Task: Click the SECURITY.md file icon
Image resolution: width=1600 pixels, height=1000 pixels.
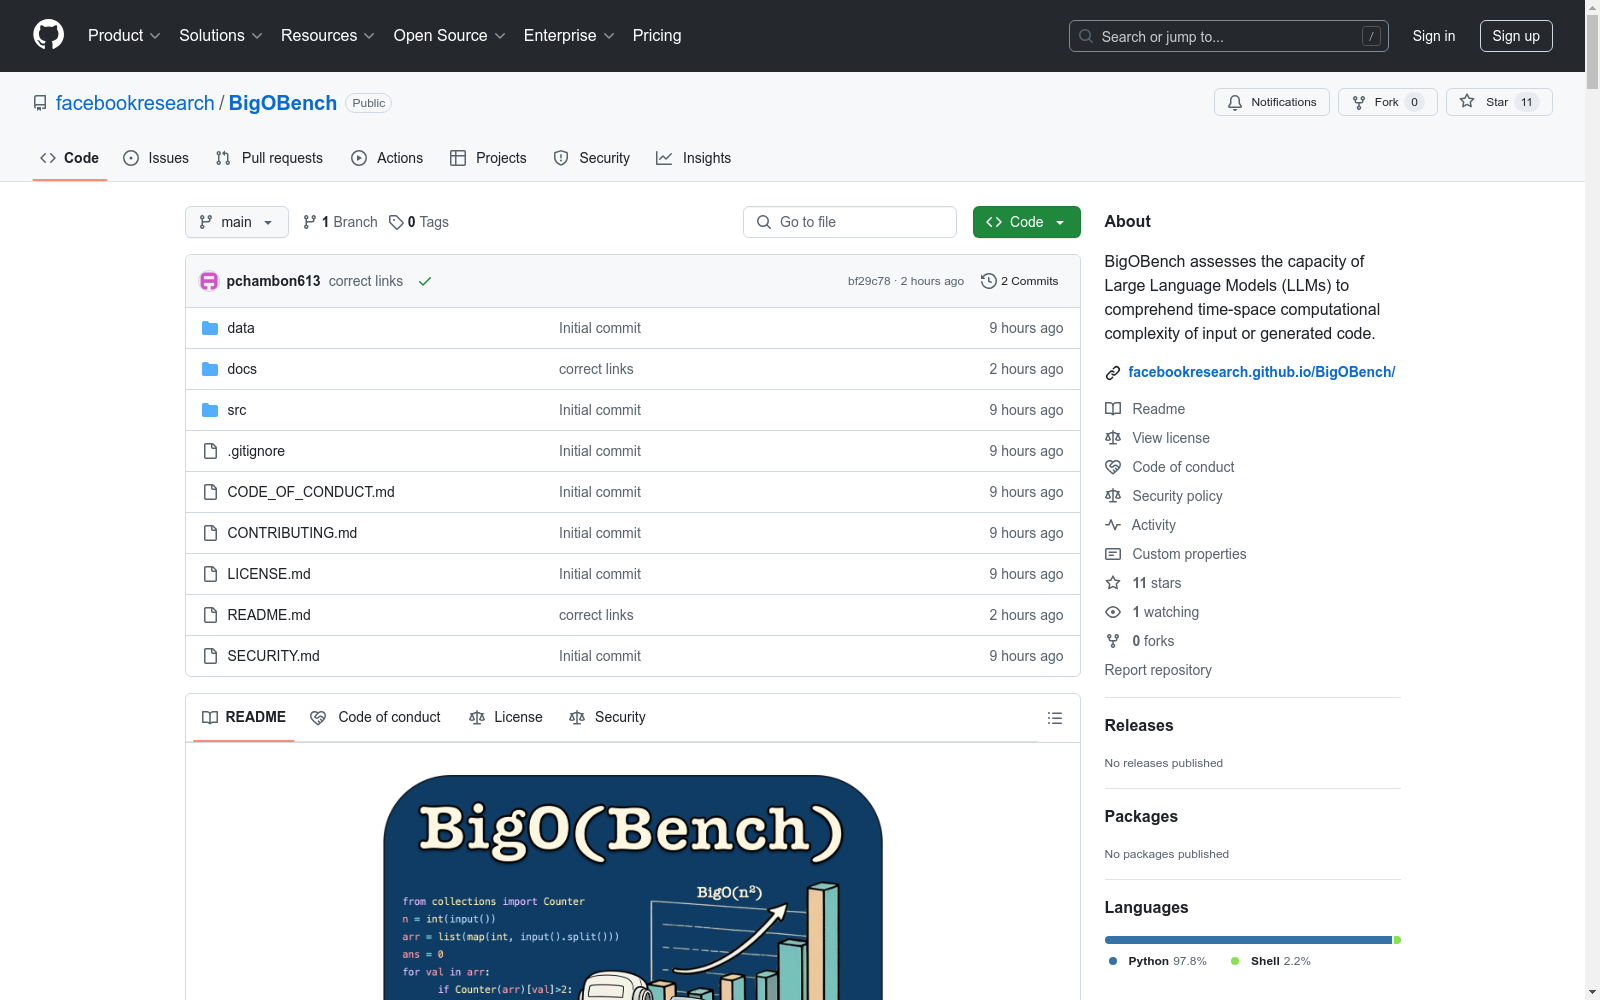Action: pyautogui.click(x=210, y=656)
